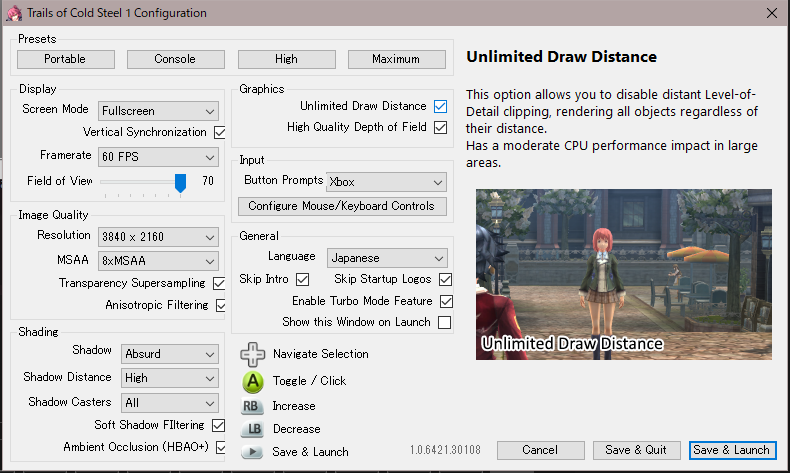Close the configuration window
This screenshot has height=473, width=790.
coord(772,13)
